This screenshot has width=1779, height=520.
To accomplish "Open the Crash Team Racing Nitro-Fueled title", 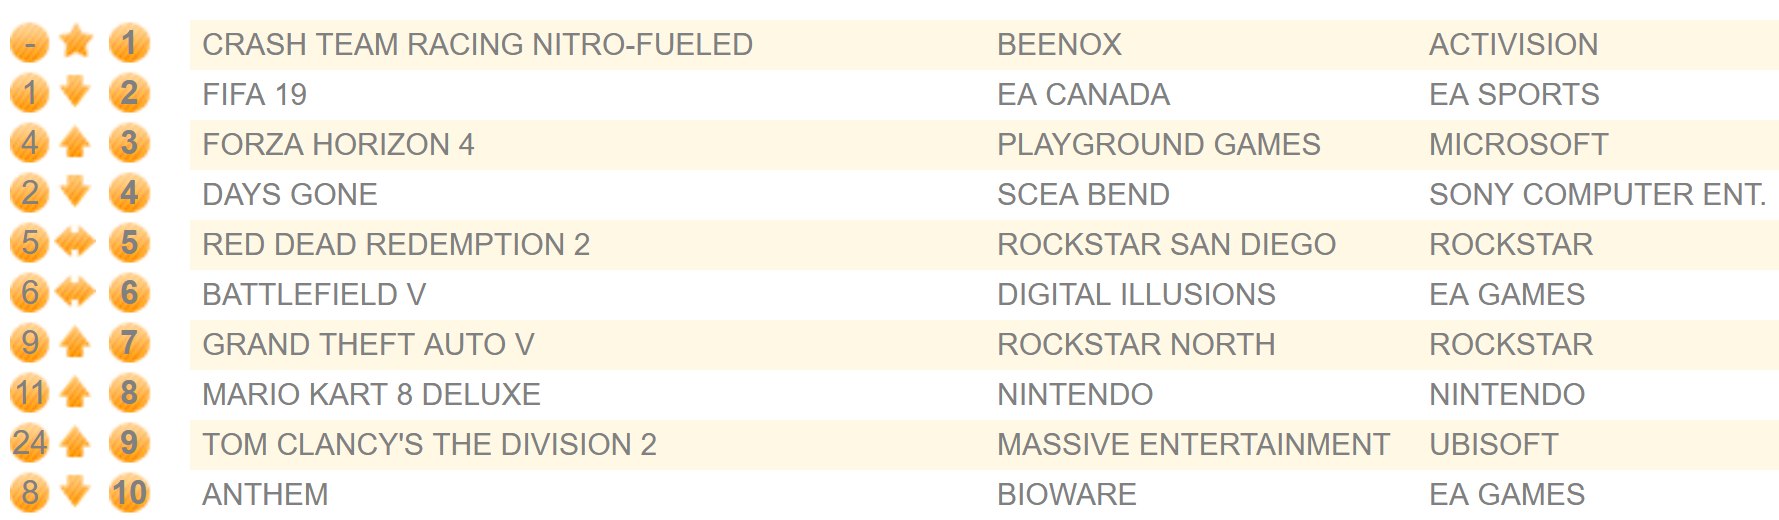I will pyautogui.click(x=477, y=45).
